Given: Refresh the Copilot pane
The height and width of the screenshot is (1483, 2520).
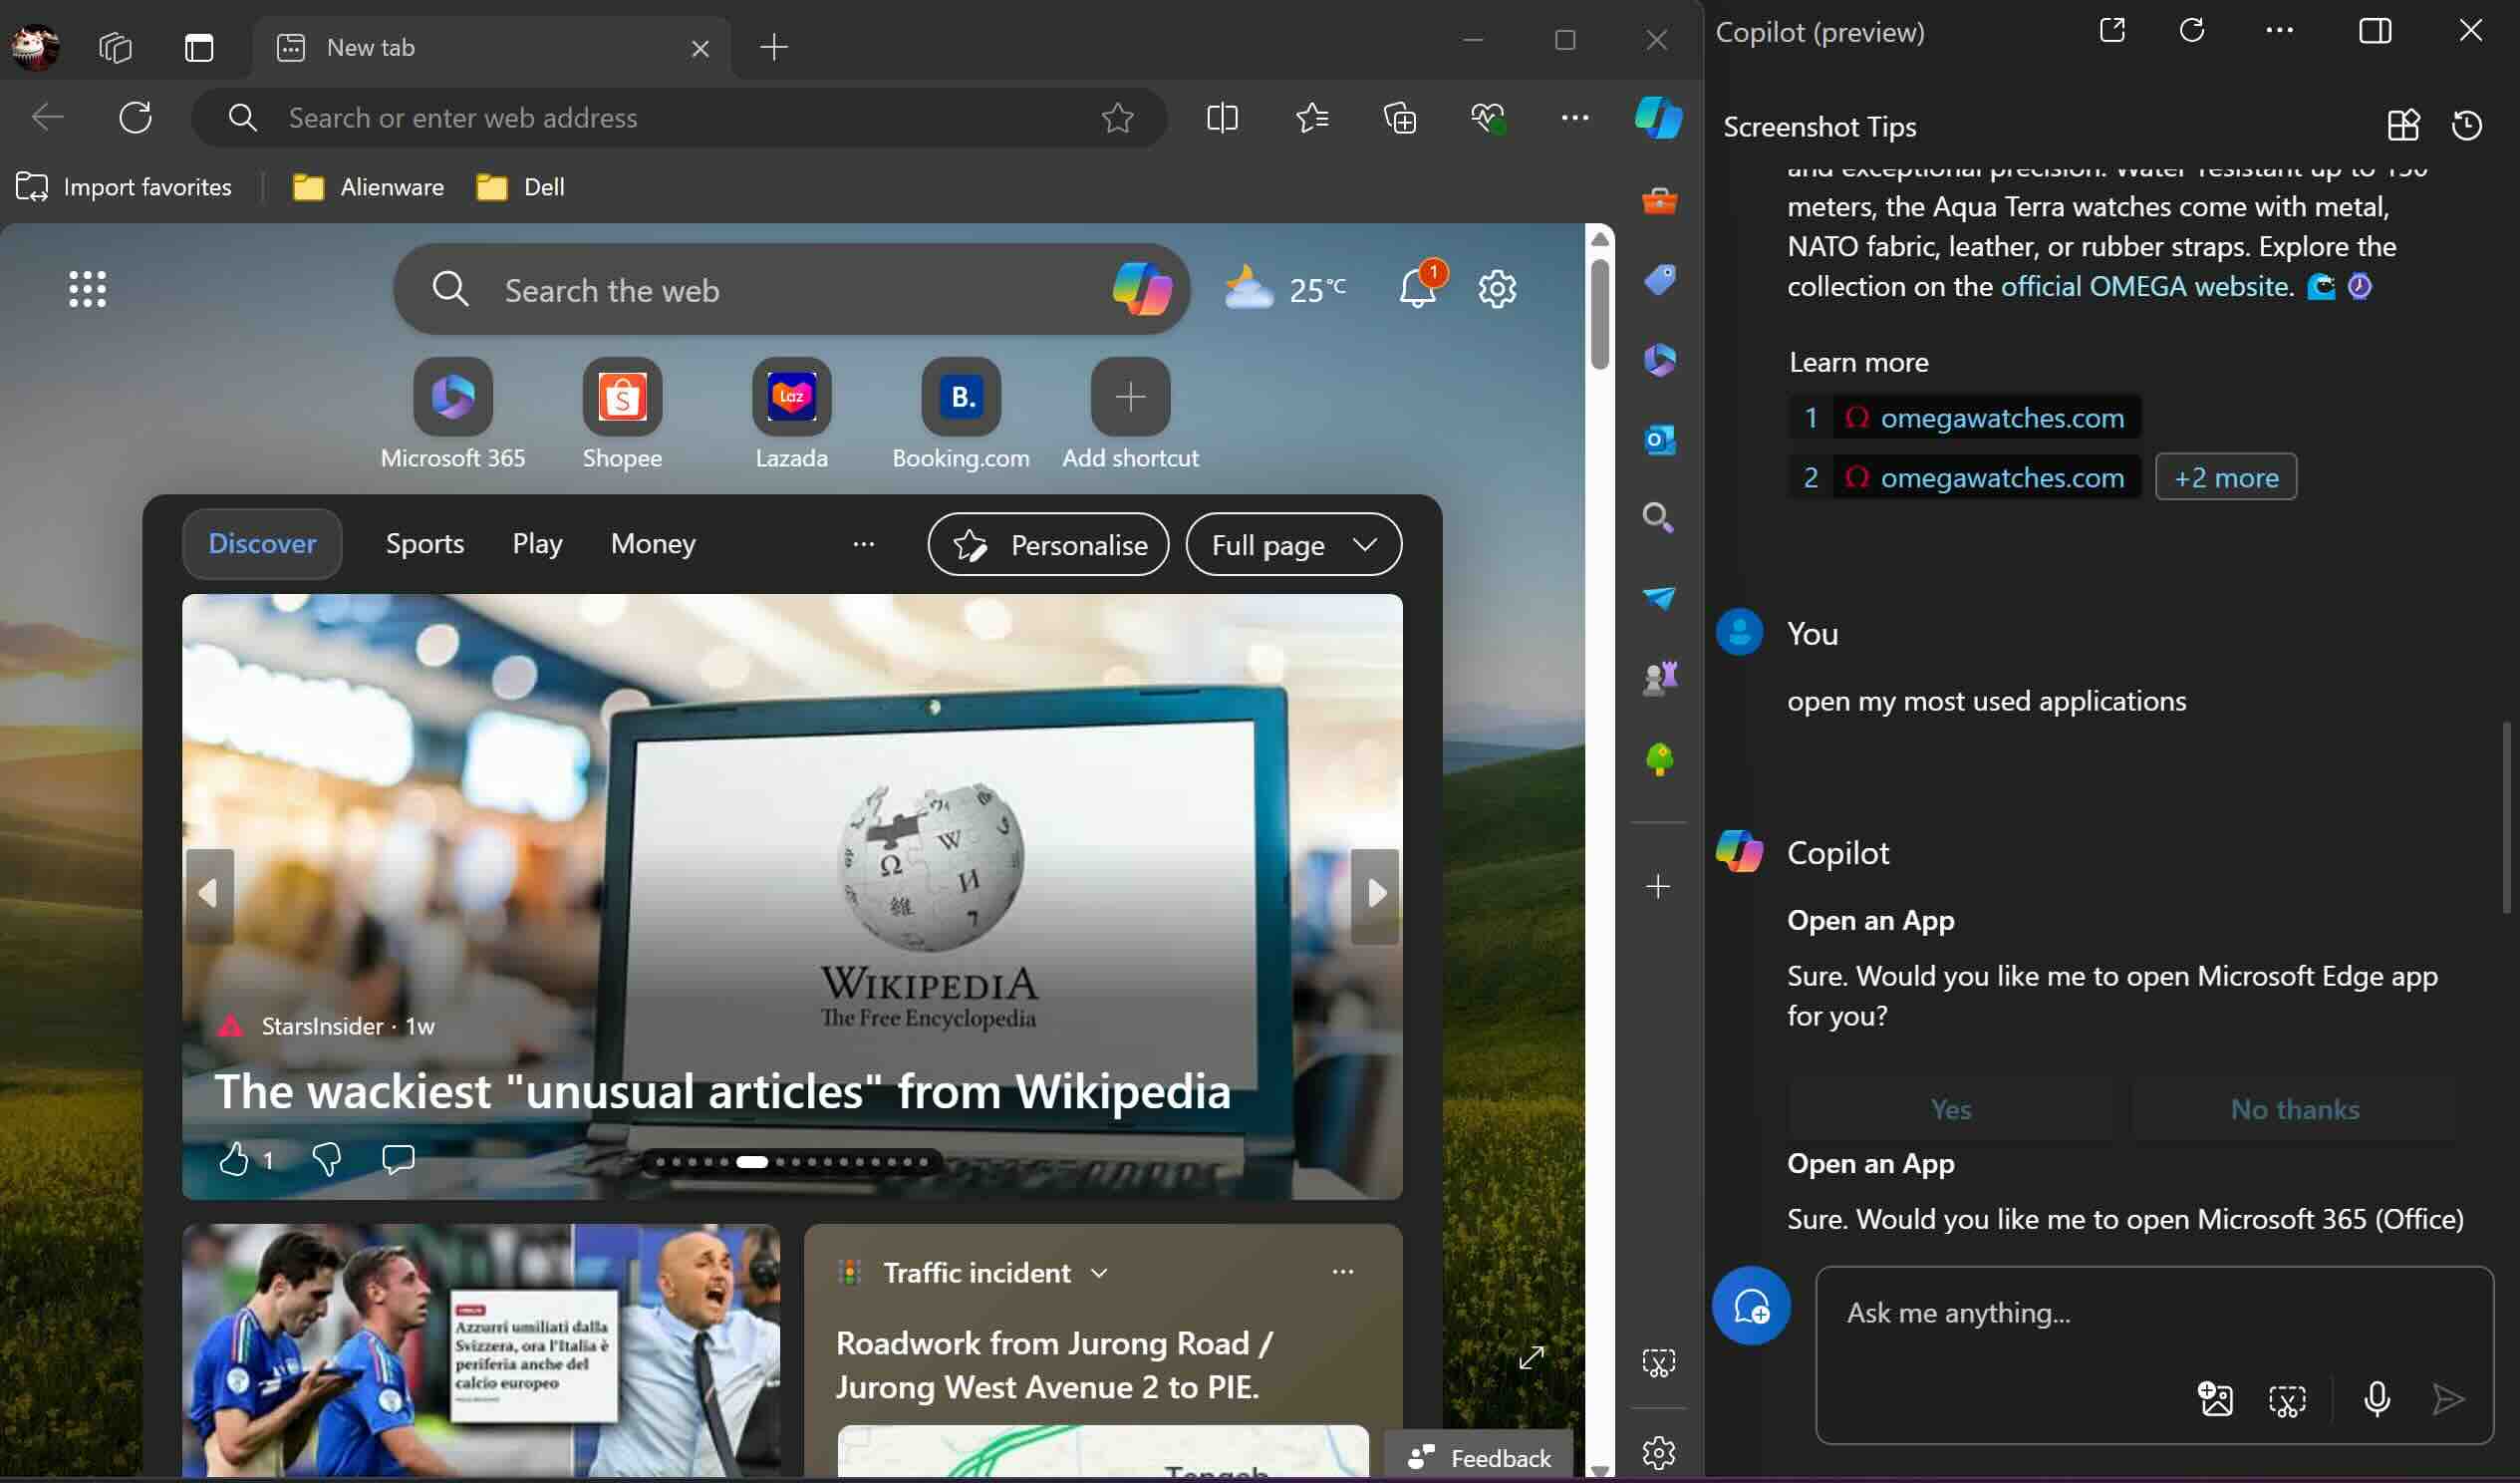Looking at the screenshot, I should 2192,31.
